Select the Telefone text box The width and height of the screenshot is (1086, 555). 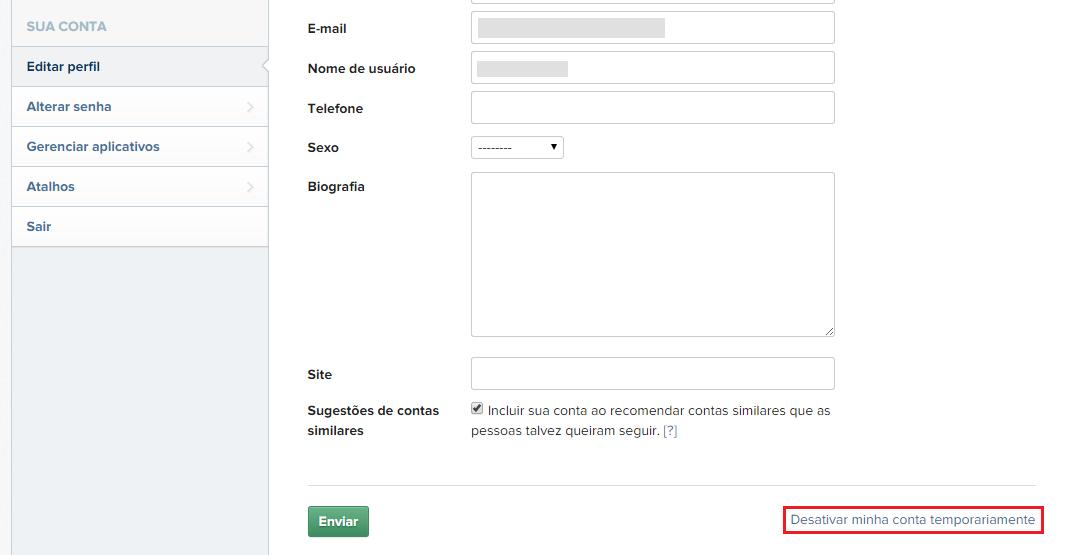(652, 108)
